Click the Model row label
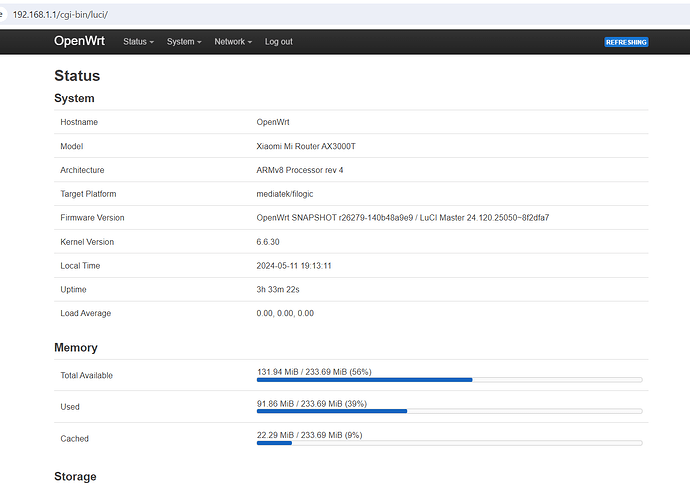 pyautogui.click(x=72, y=146)
